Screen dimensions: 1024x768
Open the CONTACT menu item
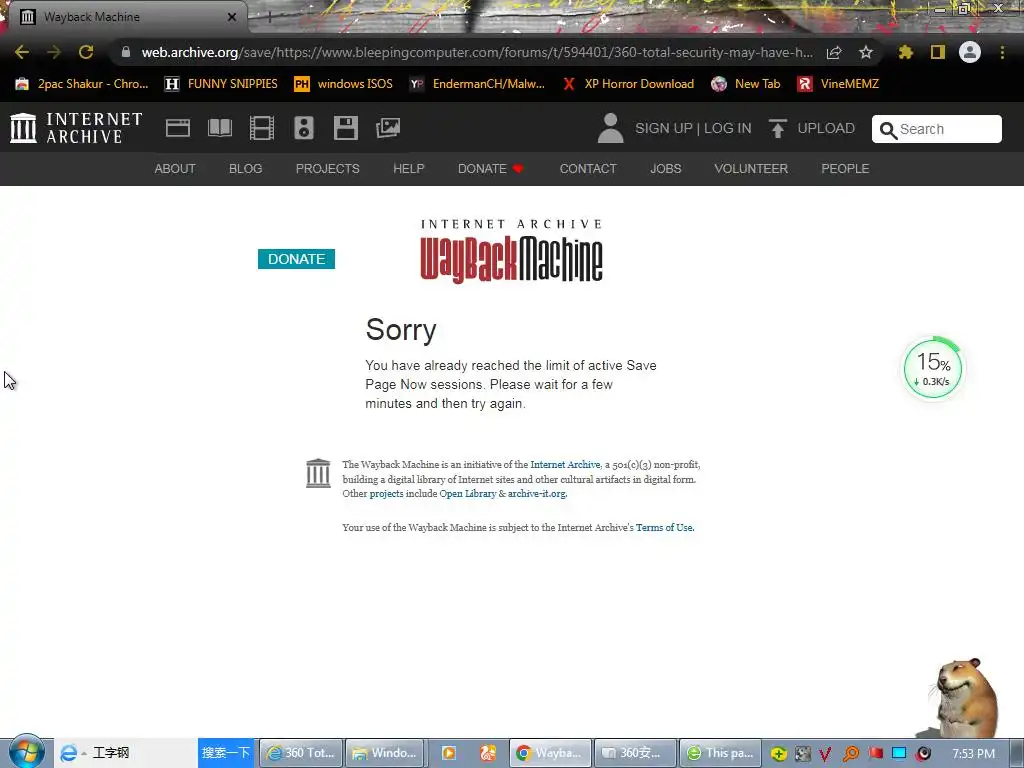coord(588,168)
